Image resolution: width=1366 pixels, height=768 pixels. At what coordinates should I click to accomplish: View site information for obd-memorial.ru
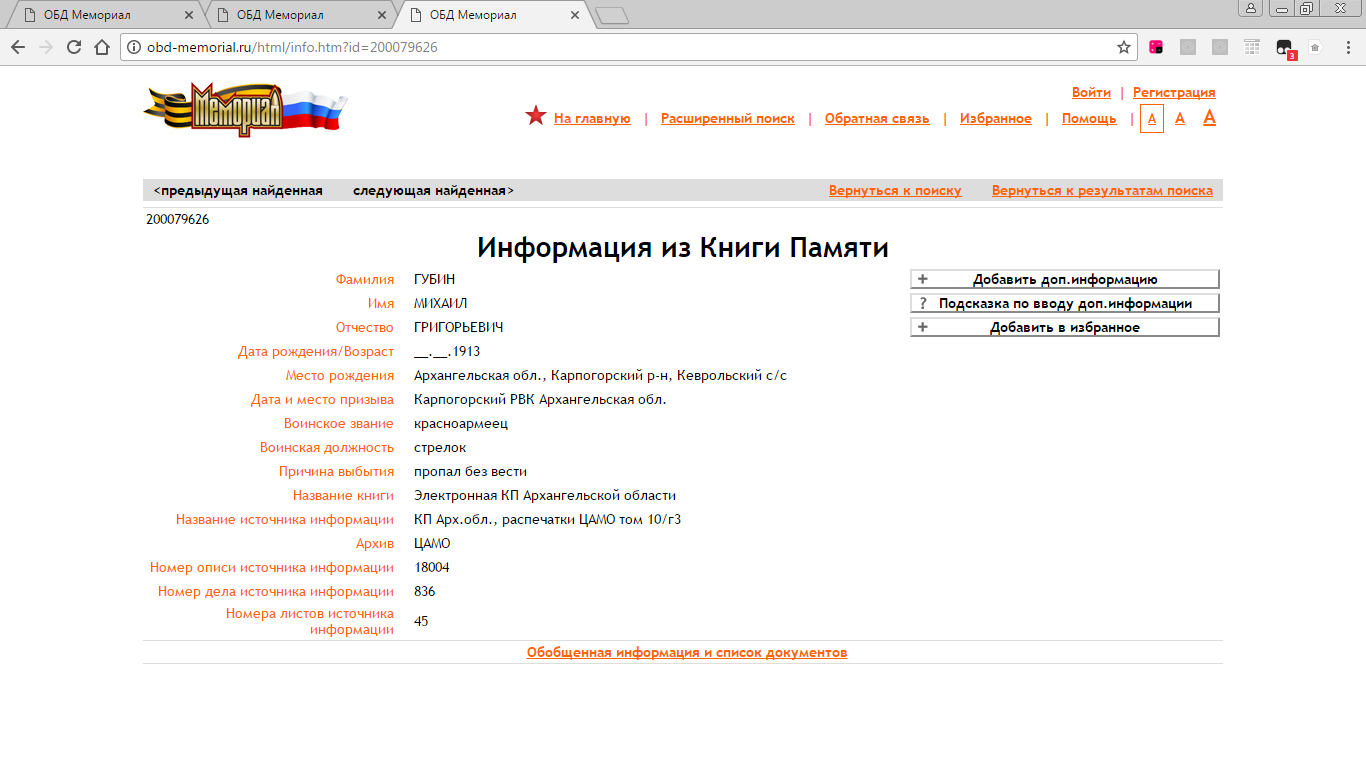(x=134, y=47)
